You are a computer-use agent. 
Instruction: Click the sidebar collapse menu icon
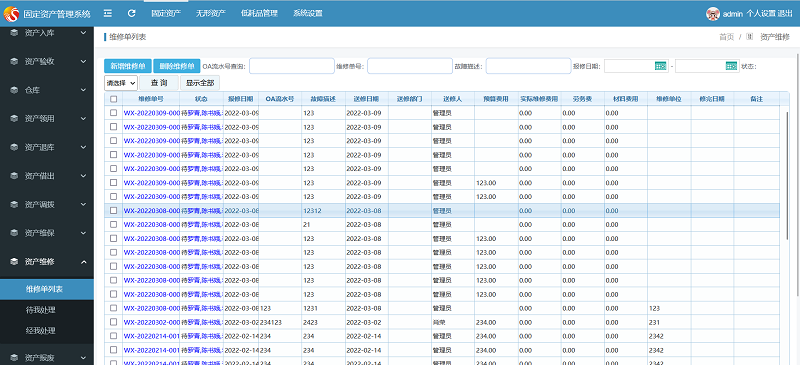pos(108,13)
